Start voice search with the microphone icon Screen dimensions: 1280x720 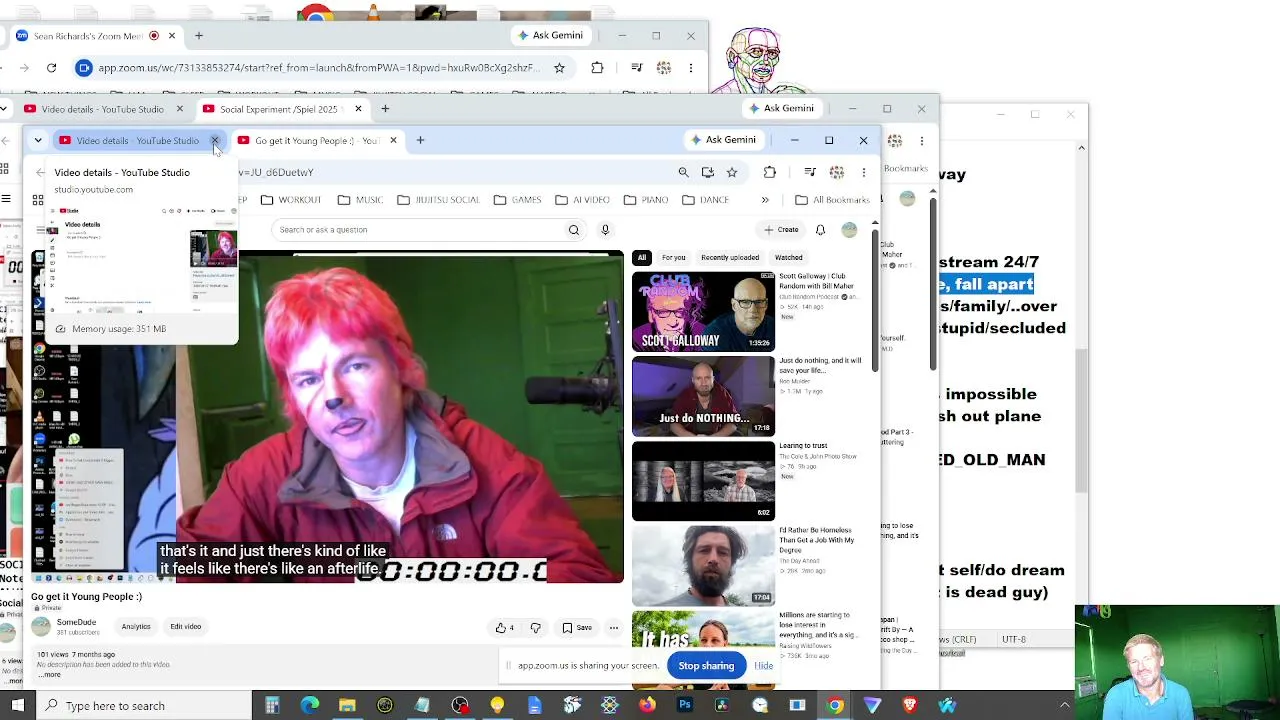(605, 230)
